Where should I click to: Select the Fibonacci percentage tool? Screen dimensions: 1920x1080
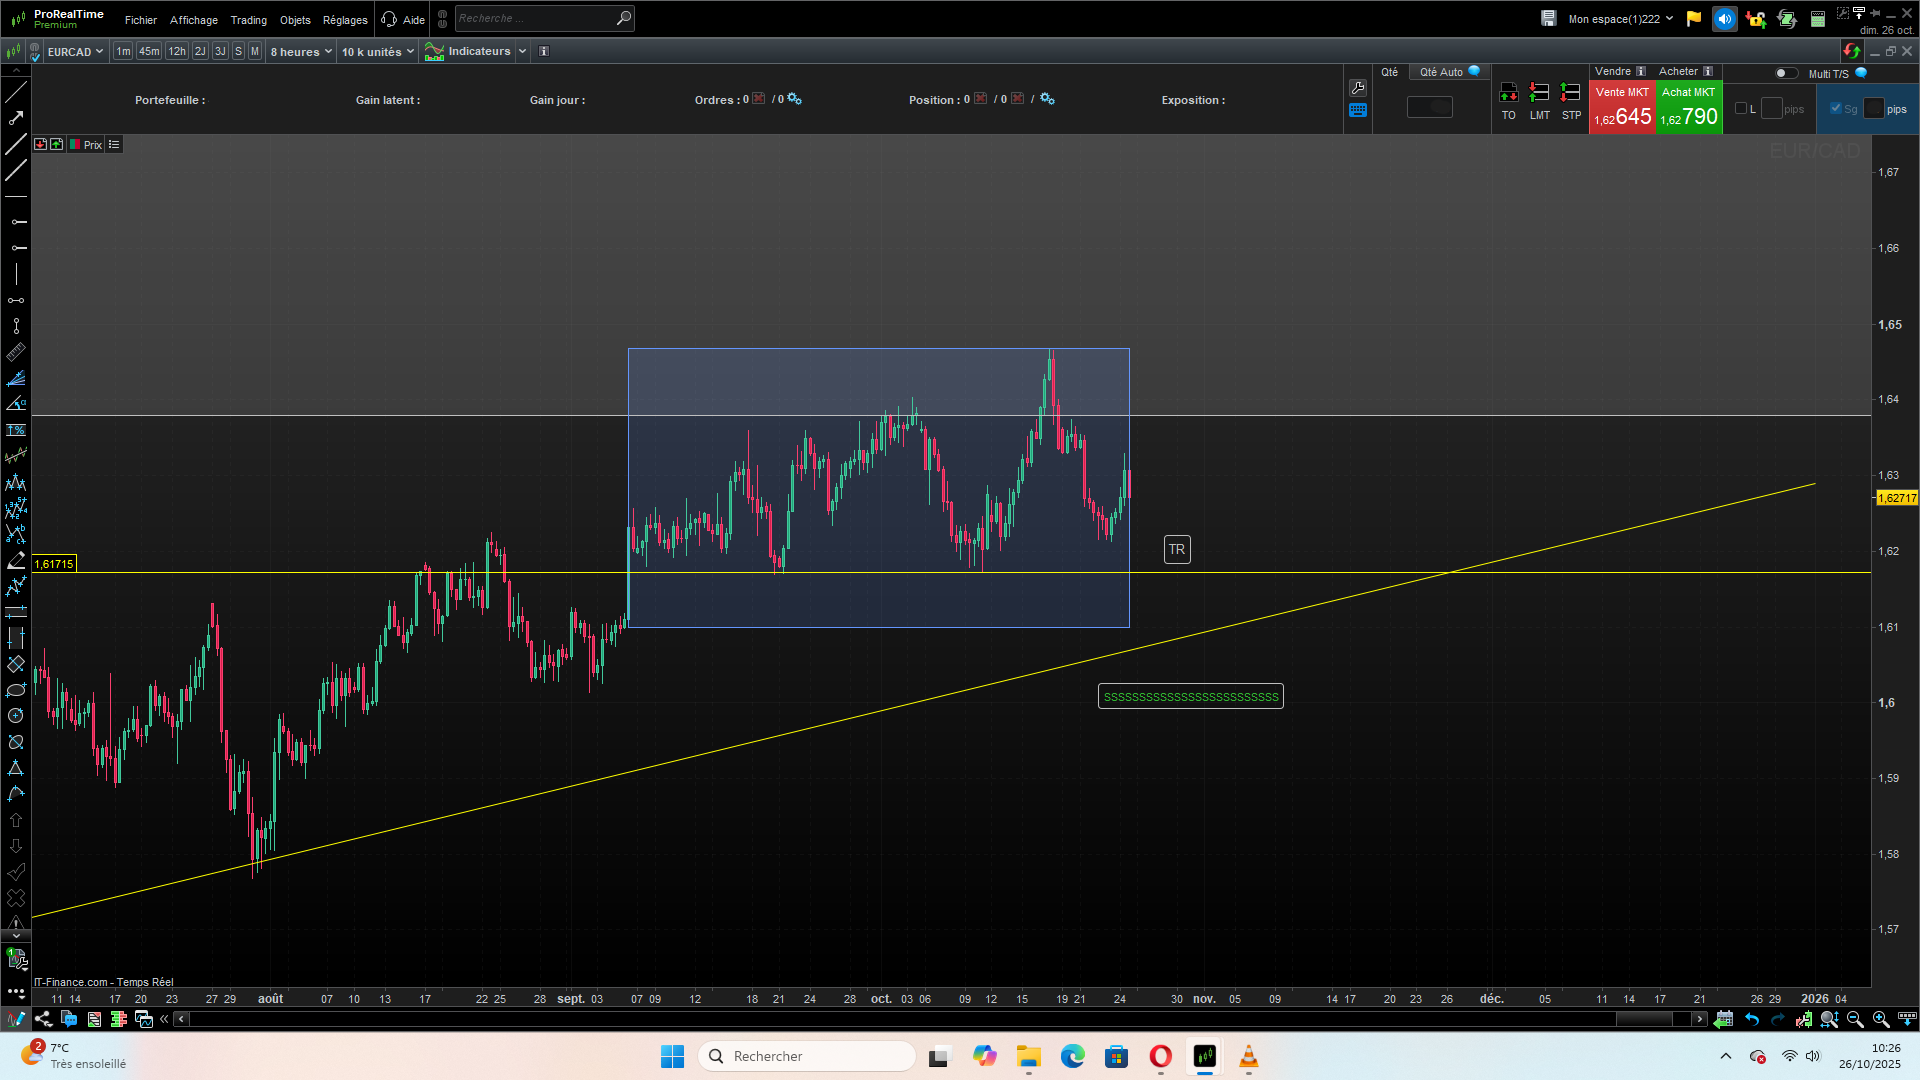(x=16, y=430)
